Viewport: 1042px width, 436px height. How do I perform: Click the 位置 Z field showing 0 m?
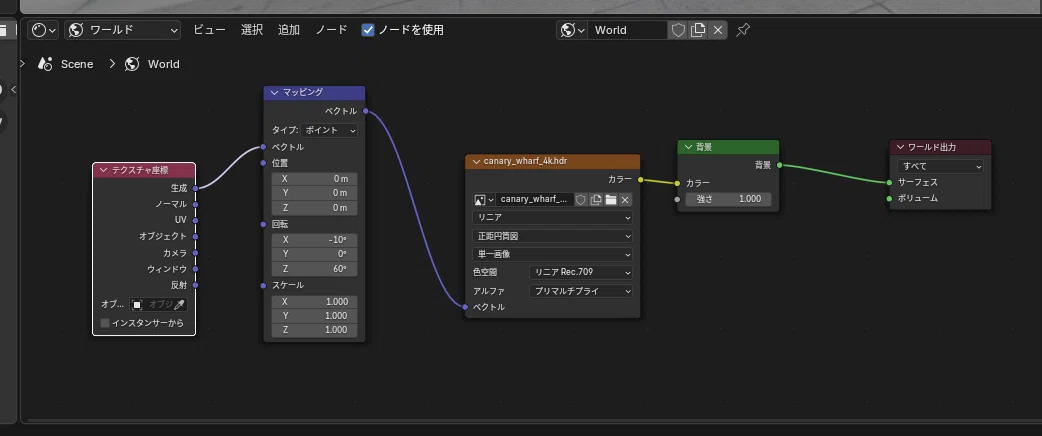(314, 207)
